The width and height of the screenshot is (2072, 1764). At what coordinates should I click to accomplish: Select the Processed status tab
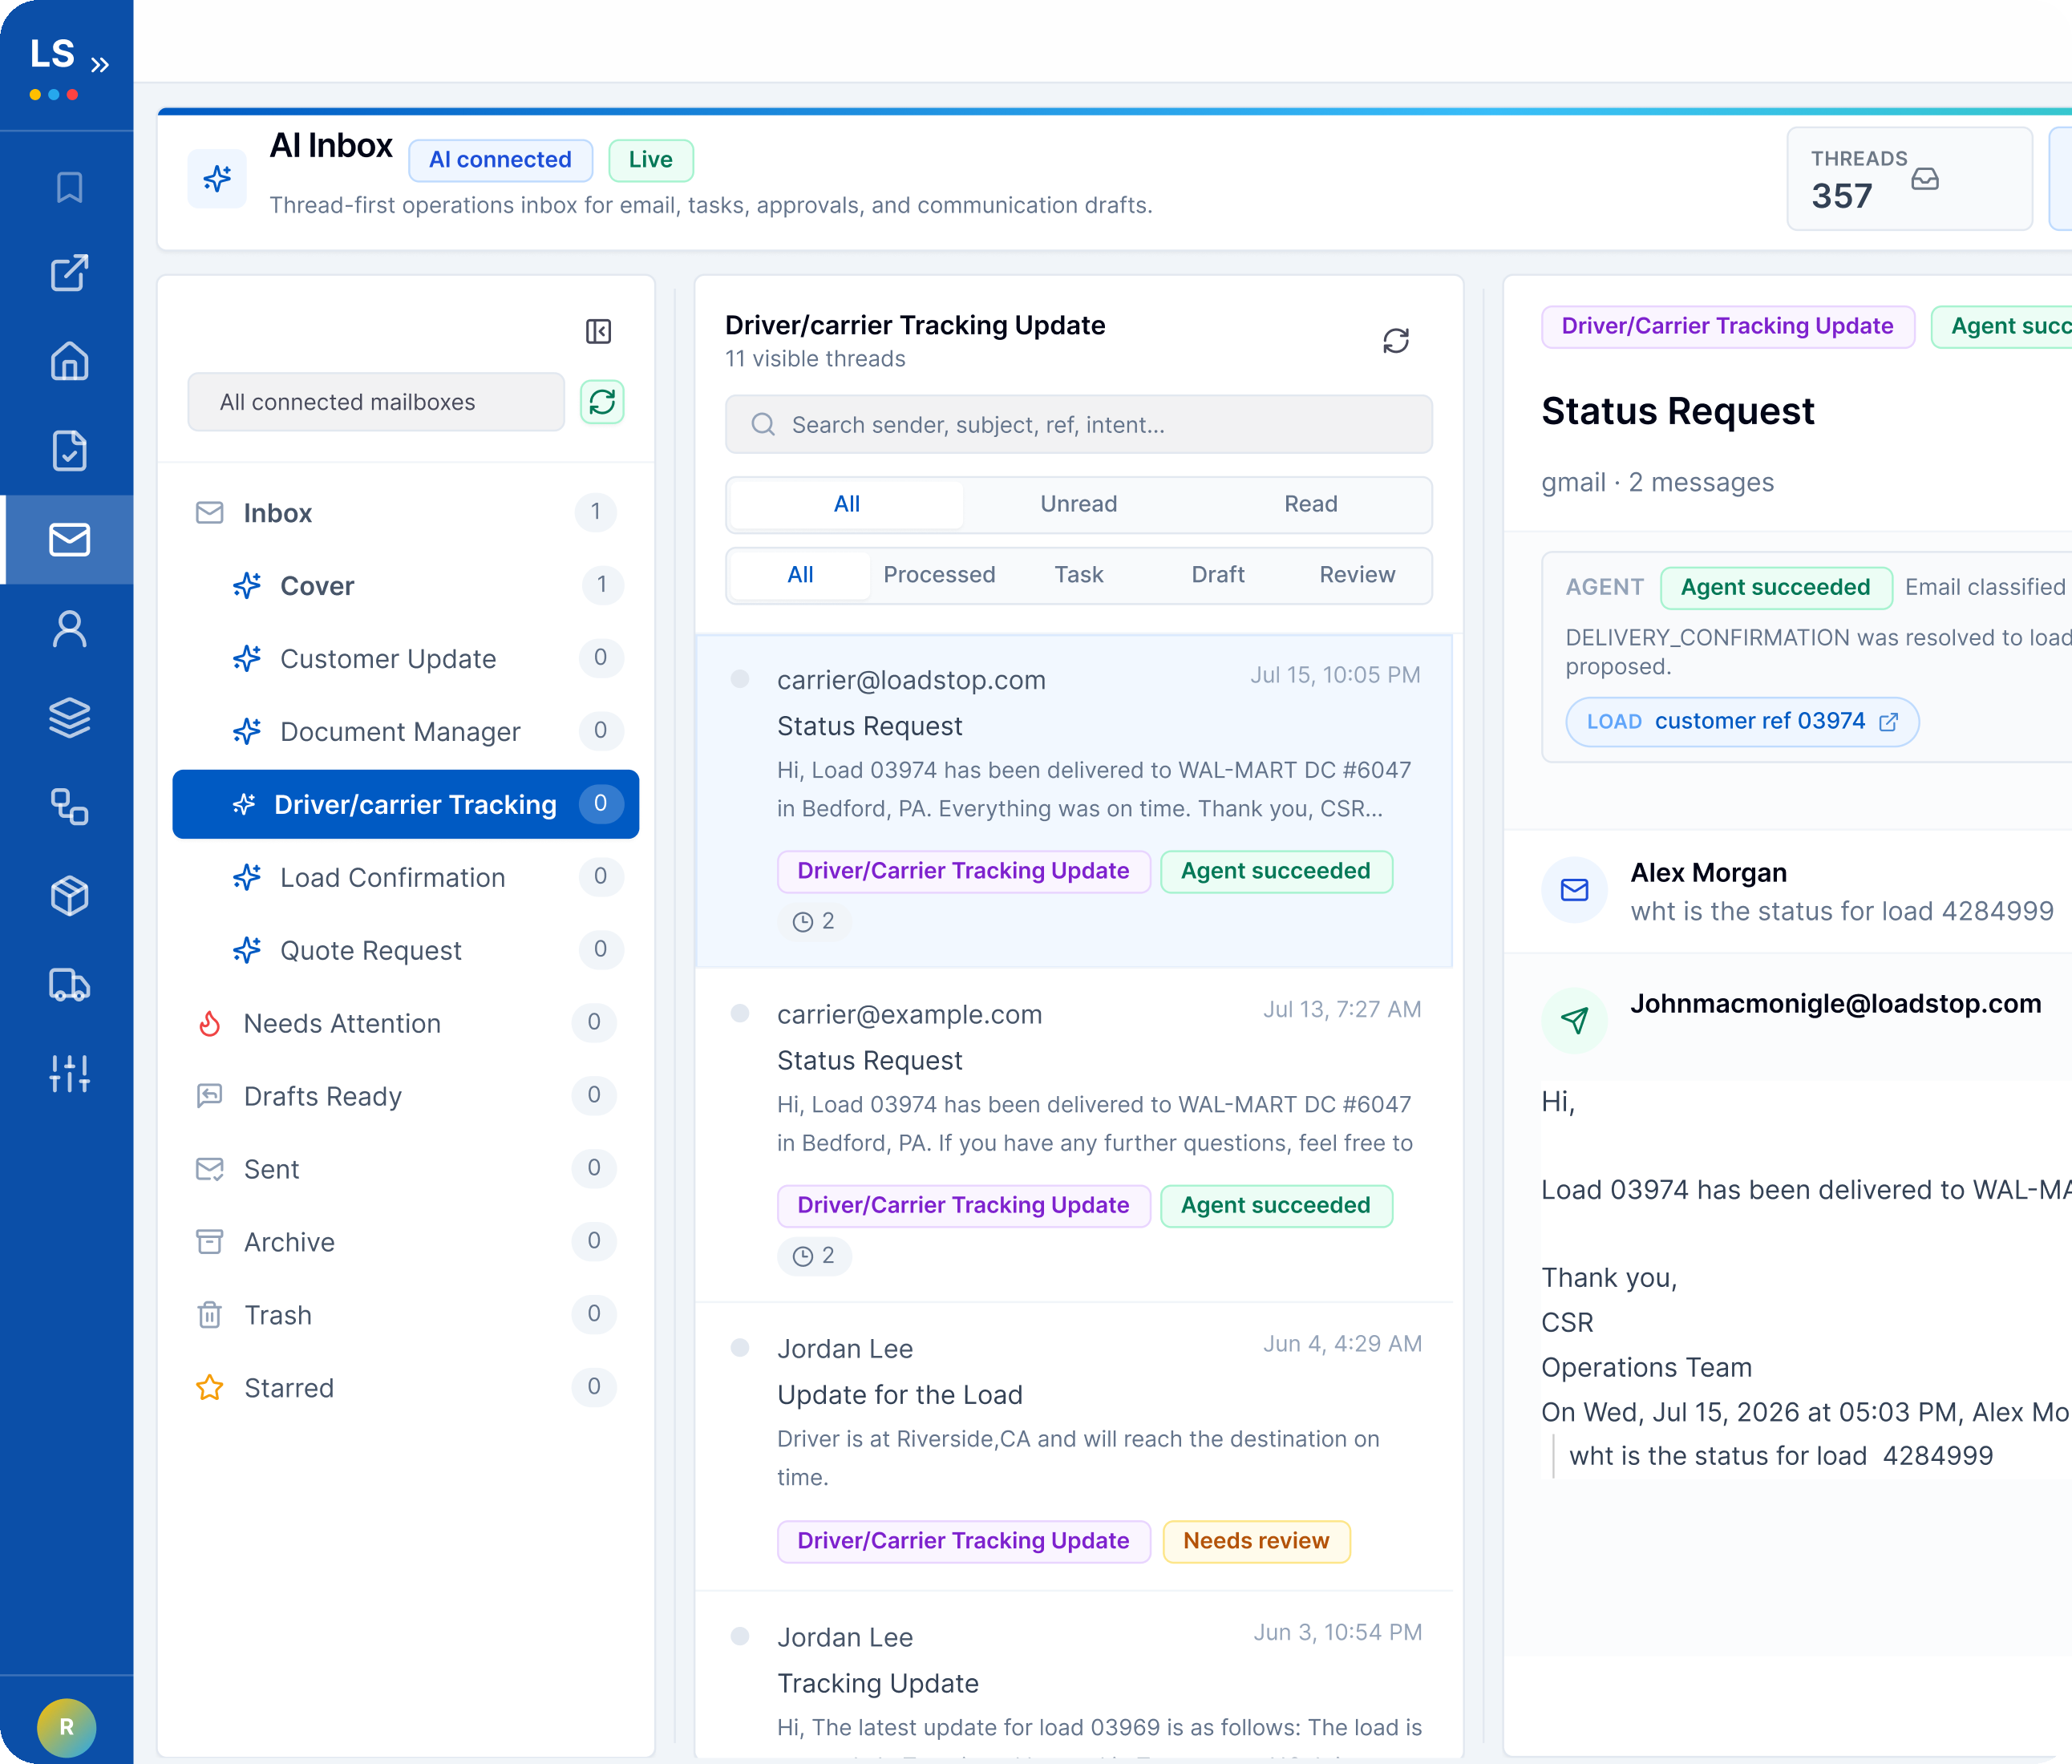[x=939, y=575]
